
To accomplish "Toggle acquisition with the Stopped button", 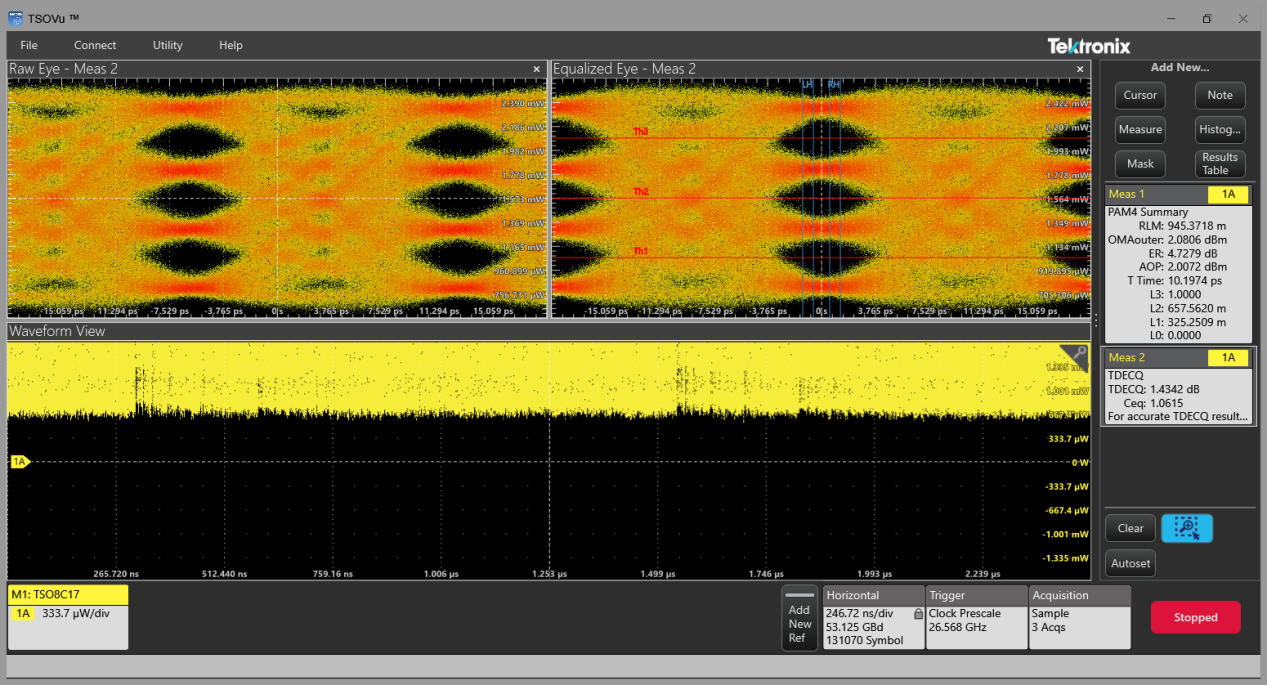I will coord(1195,618).
